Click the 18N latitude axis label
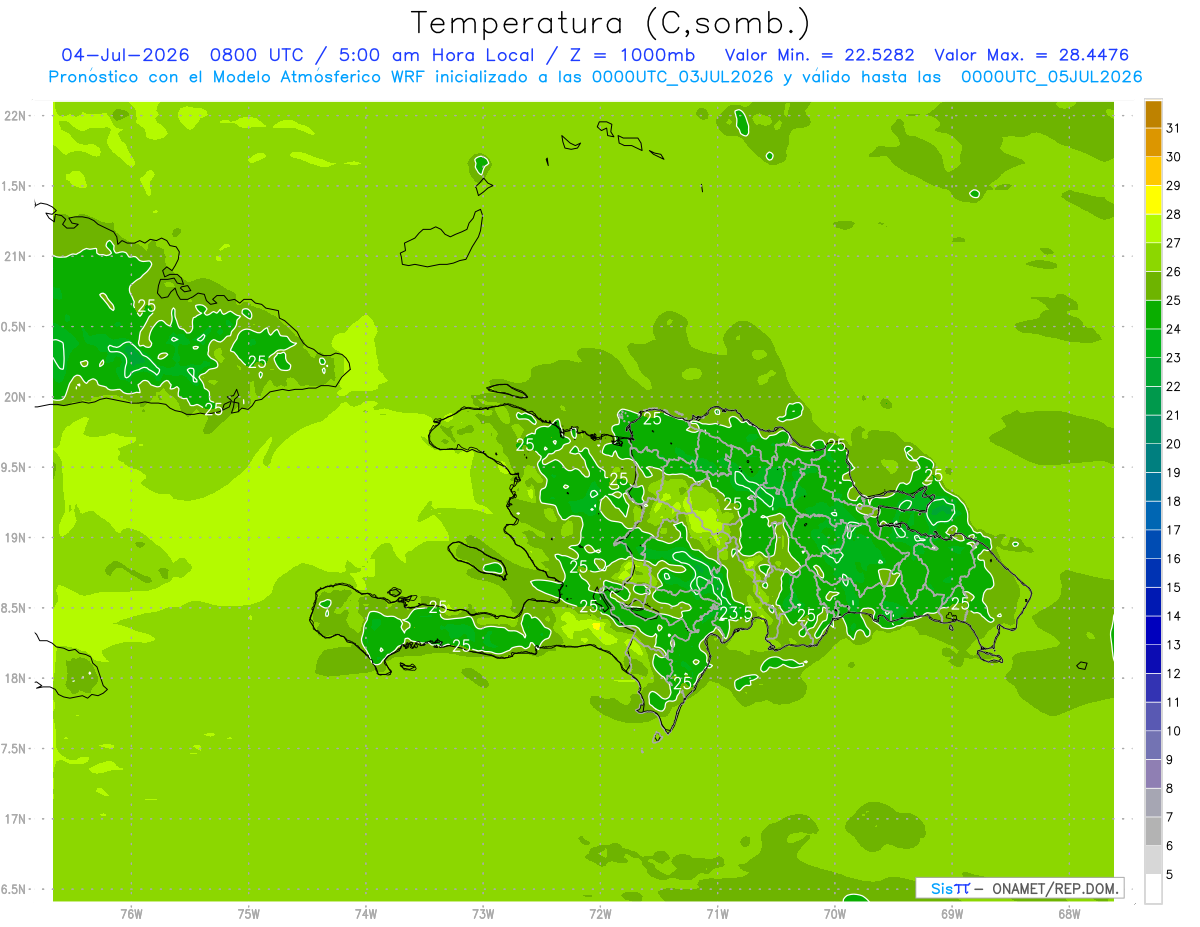 (x=14, y=678)
